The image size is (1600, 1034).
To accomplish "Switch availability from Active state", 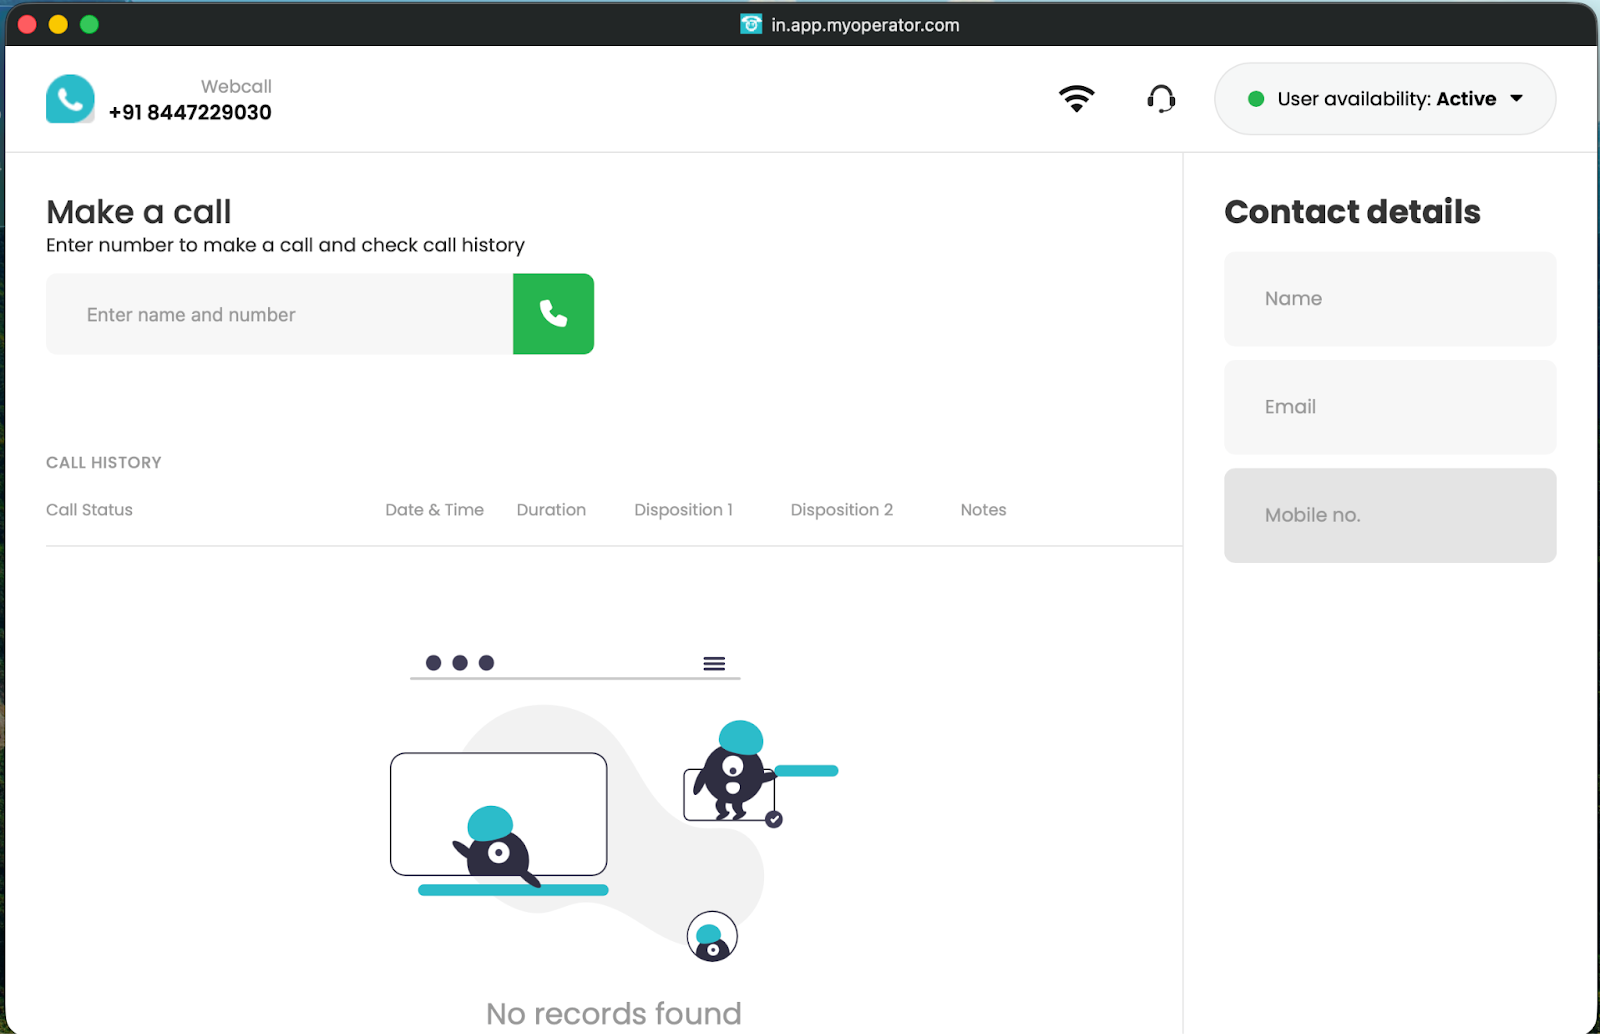I will 1384,99.
